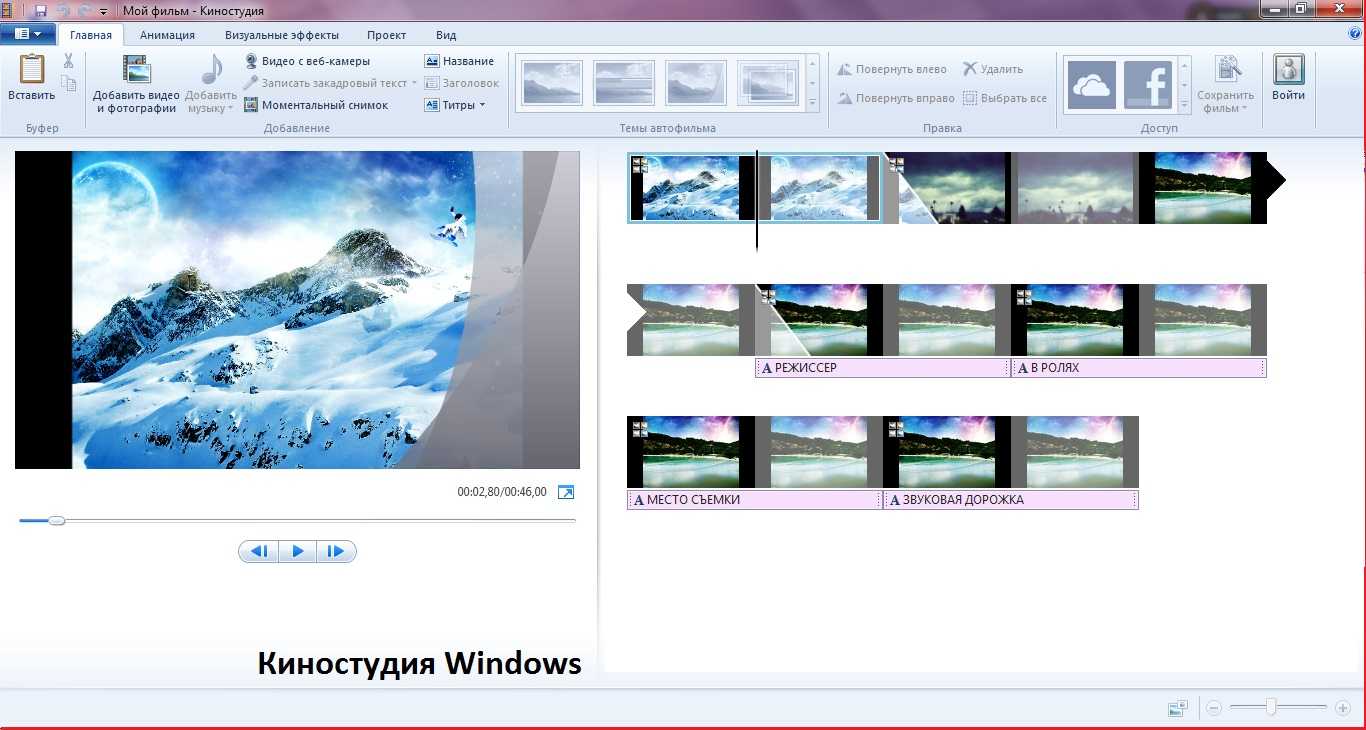This screenshot has width=1366, height=730.
Task: Click the Заголовок caption button
Action: click(x=462, y=83)
